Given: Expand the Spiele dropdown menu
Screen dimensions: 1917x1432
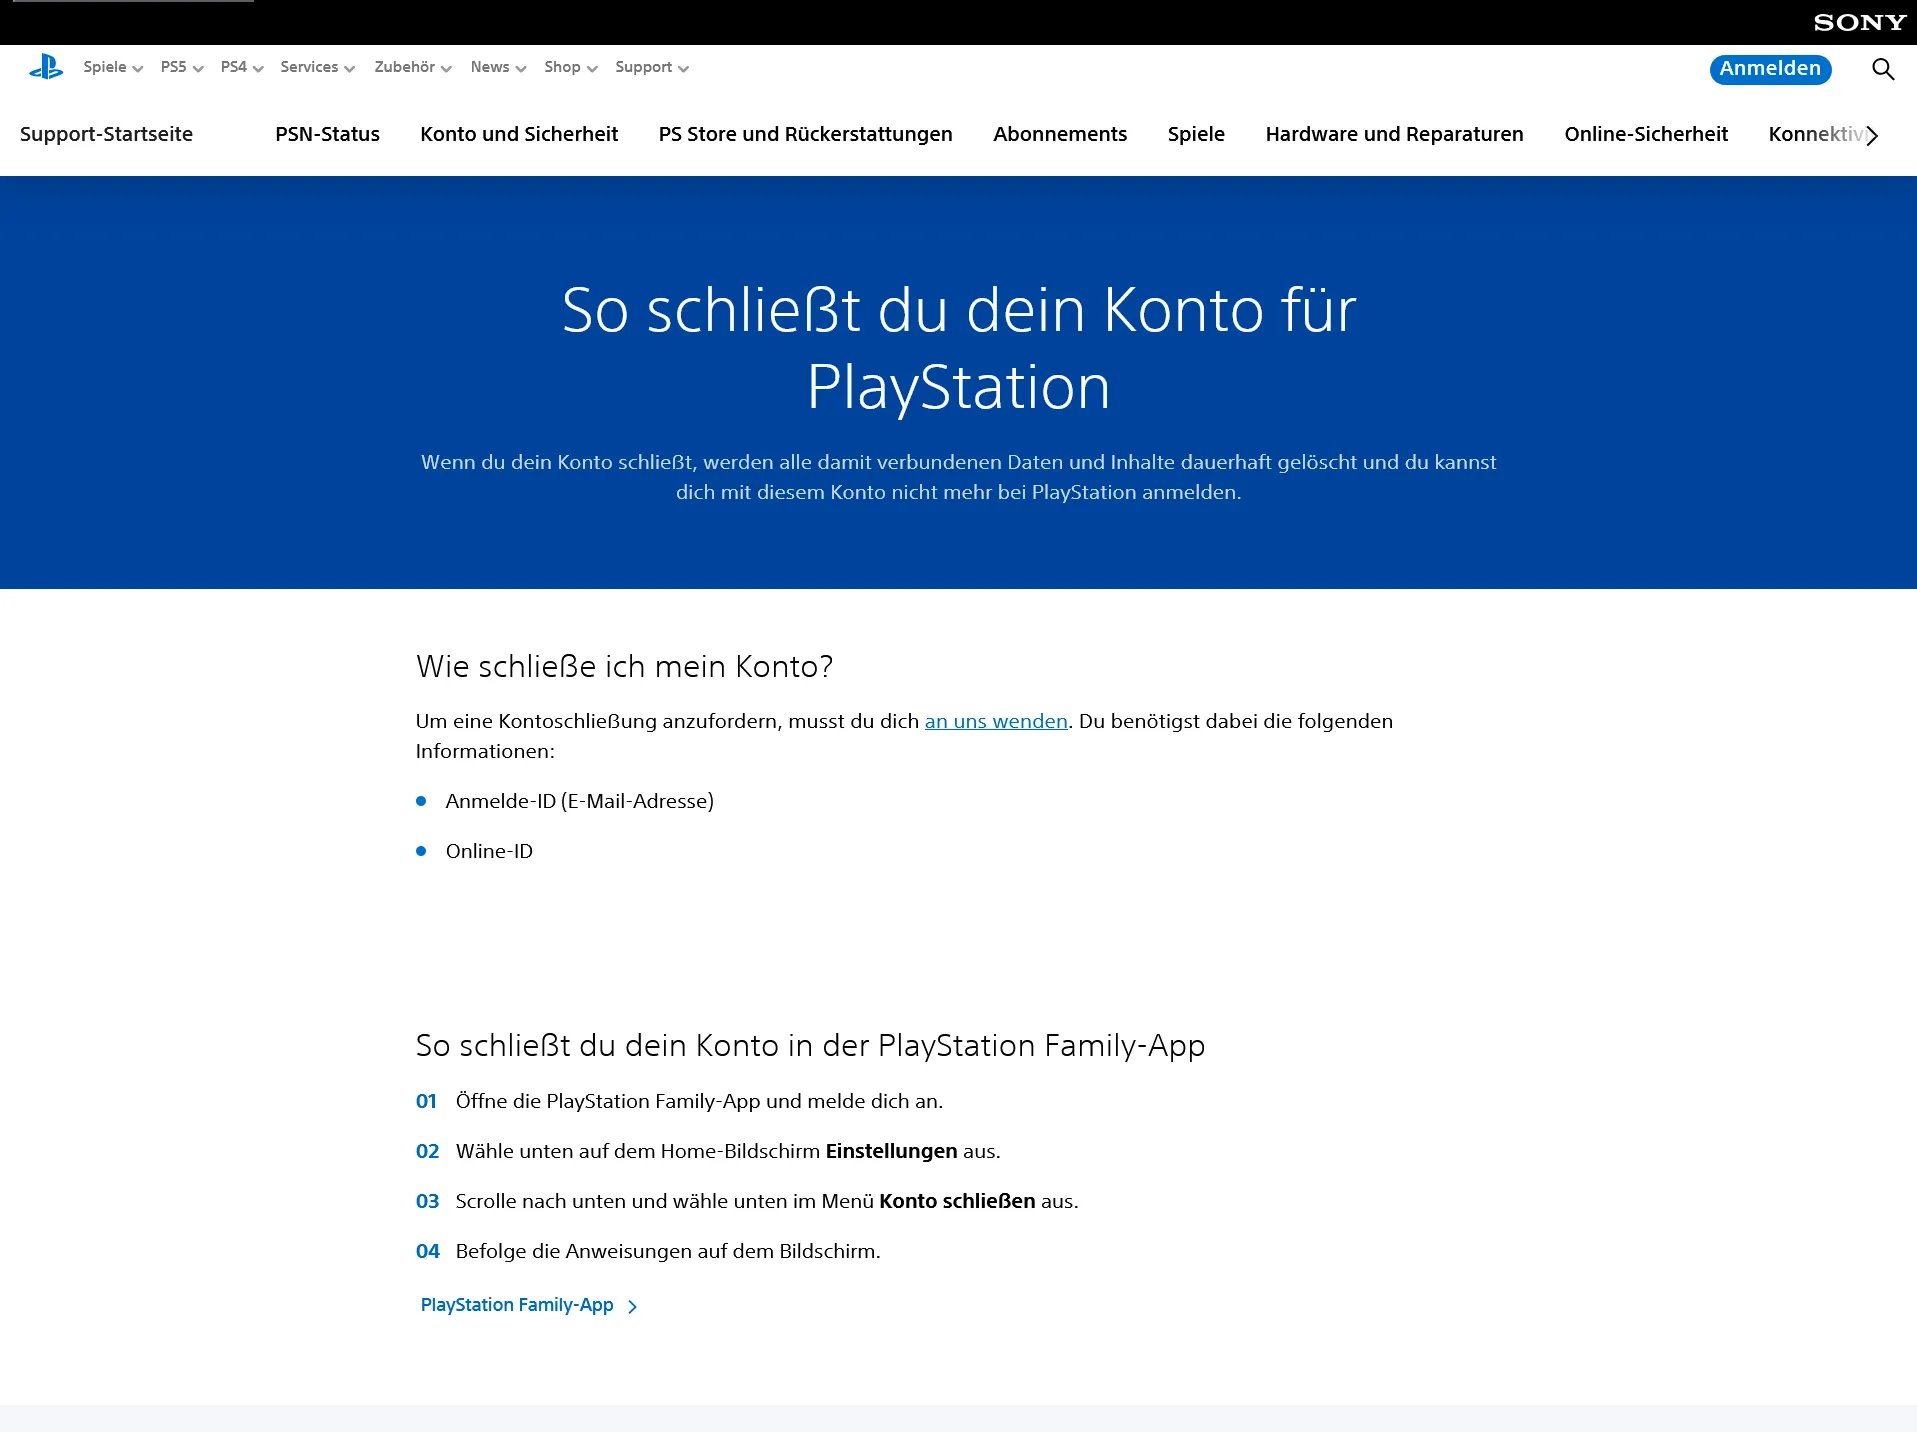Looking at the screenshot, I should pyautogui.click(x=113, y=67).
